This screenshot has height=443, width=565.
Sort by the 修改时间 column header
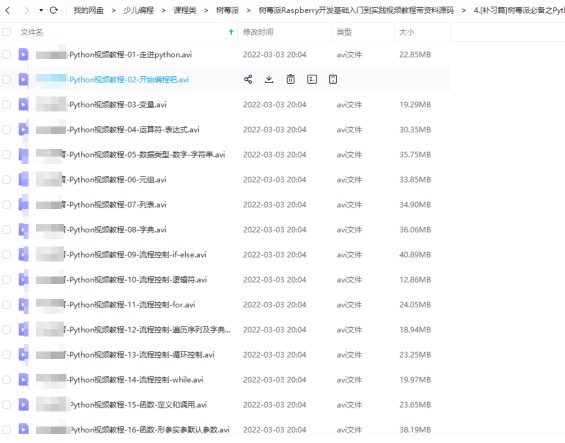pyautogui.click(x=258, y=32)
